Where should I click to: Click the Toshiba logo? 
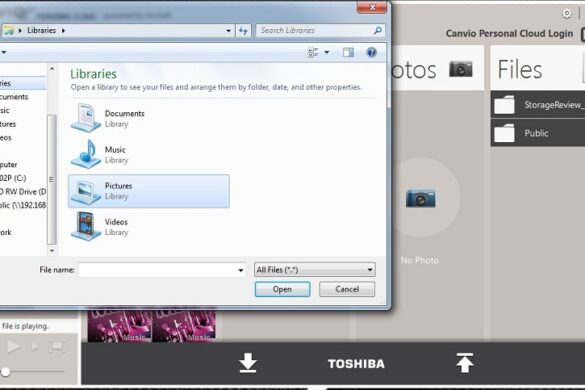click(356, 364)
